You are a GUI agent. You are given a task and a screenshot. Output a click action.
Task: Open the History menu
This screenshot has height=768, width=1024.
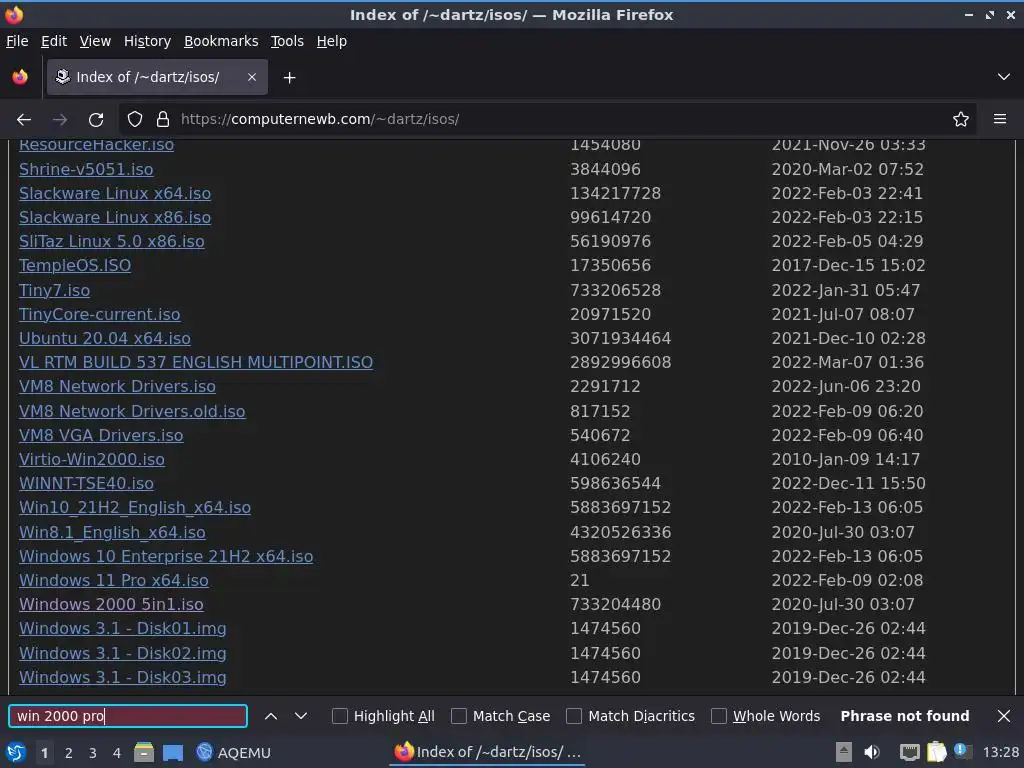pos(148,41)
